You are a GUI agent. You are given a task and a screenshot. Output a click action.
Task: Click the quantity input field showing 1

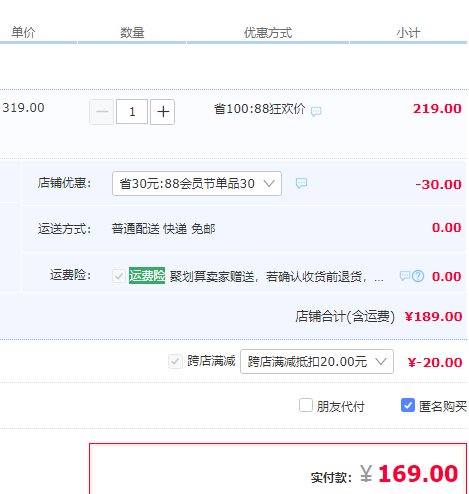[132, 112]
